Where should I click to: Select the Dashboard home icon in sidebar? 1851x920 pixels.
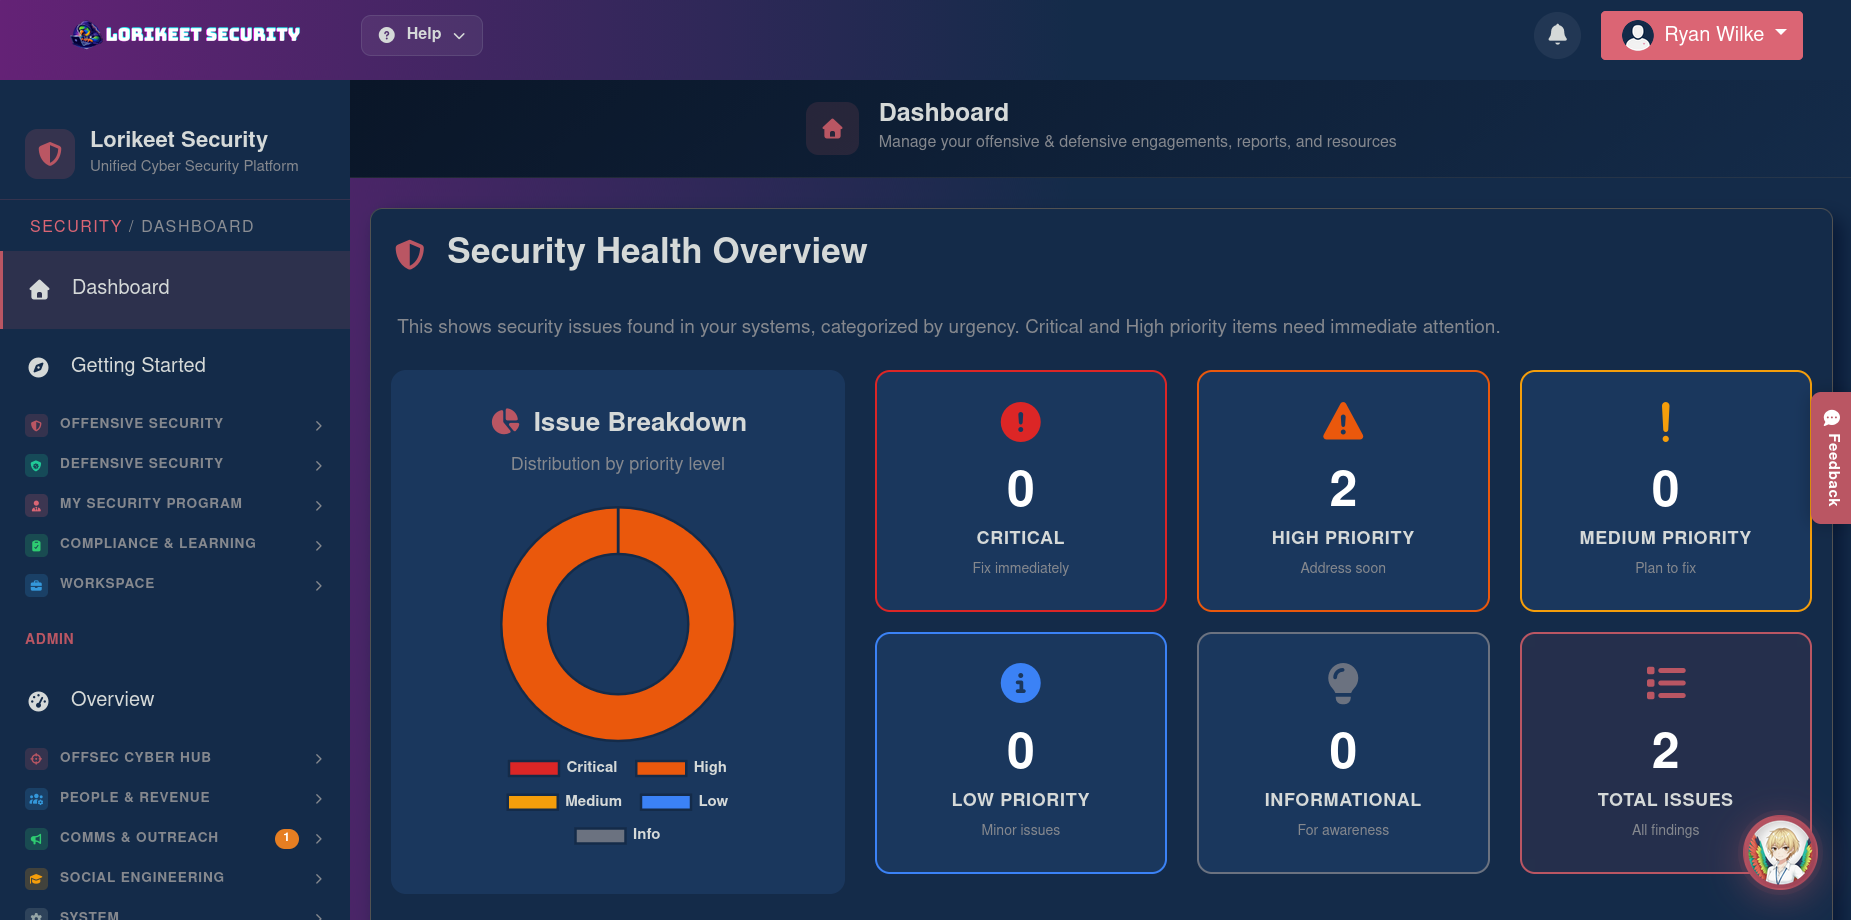click(x=39, y=289)
